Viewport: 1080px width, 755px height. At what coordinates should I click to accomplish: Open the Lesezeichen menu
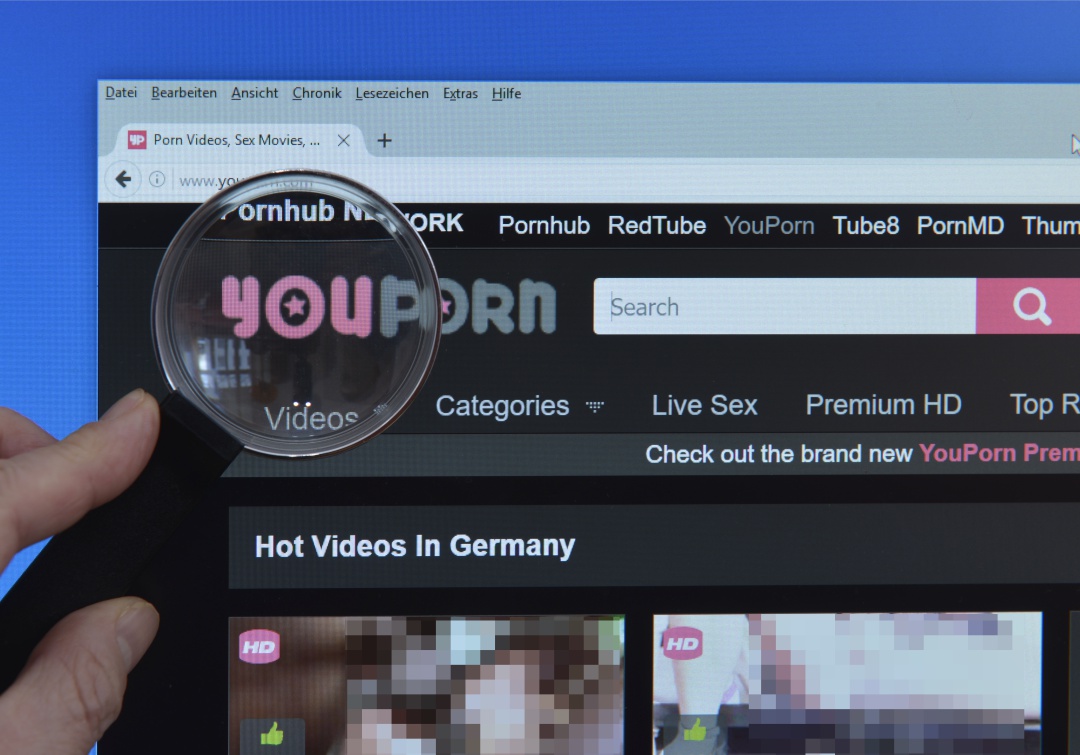pos(392,93)
